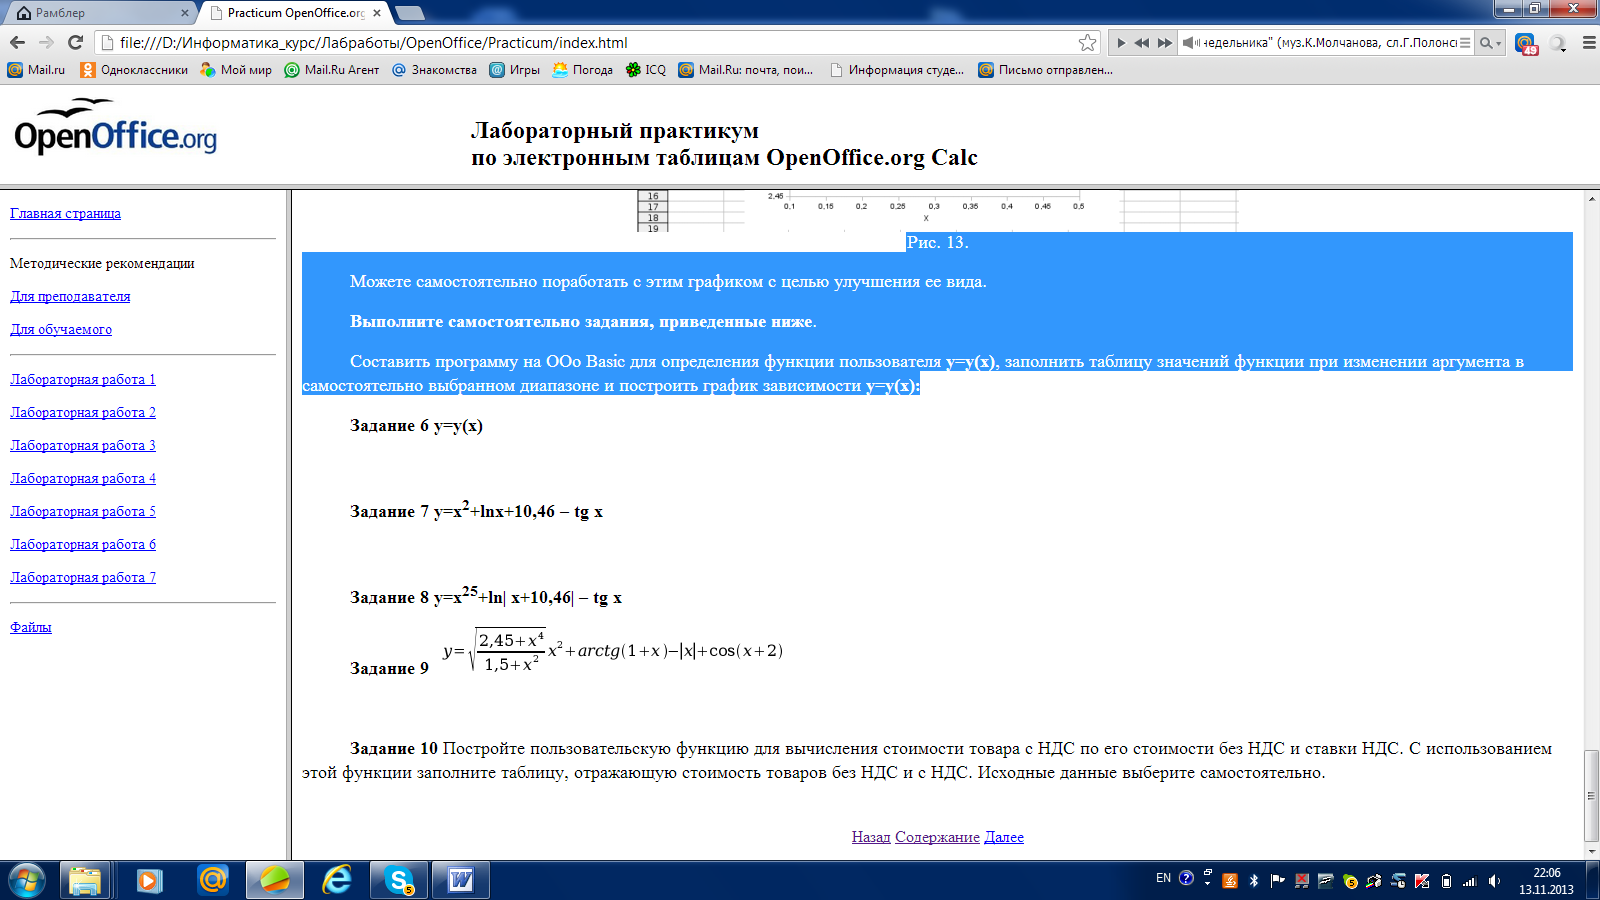Open Главная страница link

[x=65, y=213]
